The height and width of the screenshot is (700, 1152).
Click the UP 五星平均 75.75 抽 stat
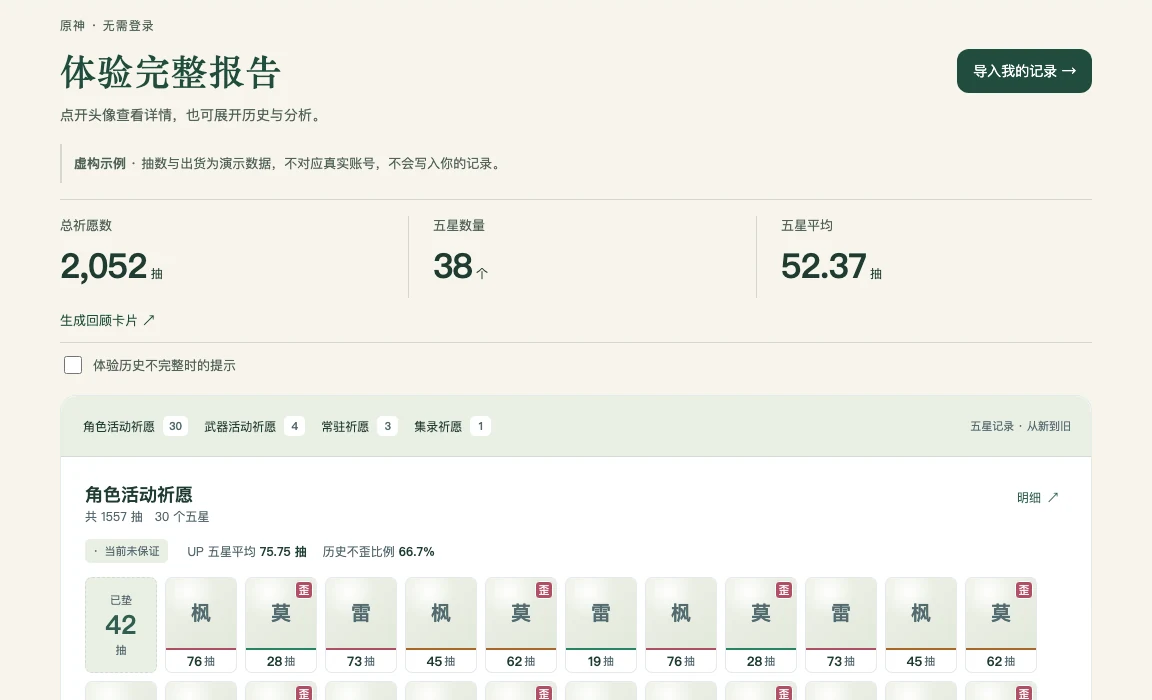(x=247, y=552)
